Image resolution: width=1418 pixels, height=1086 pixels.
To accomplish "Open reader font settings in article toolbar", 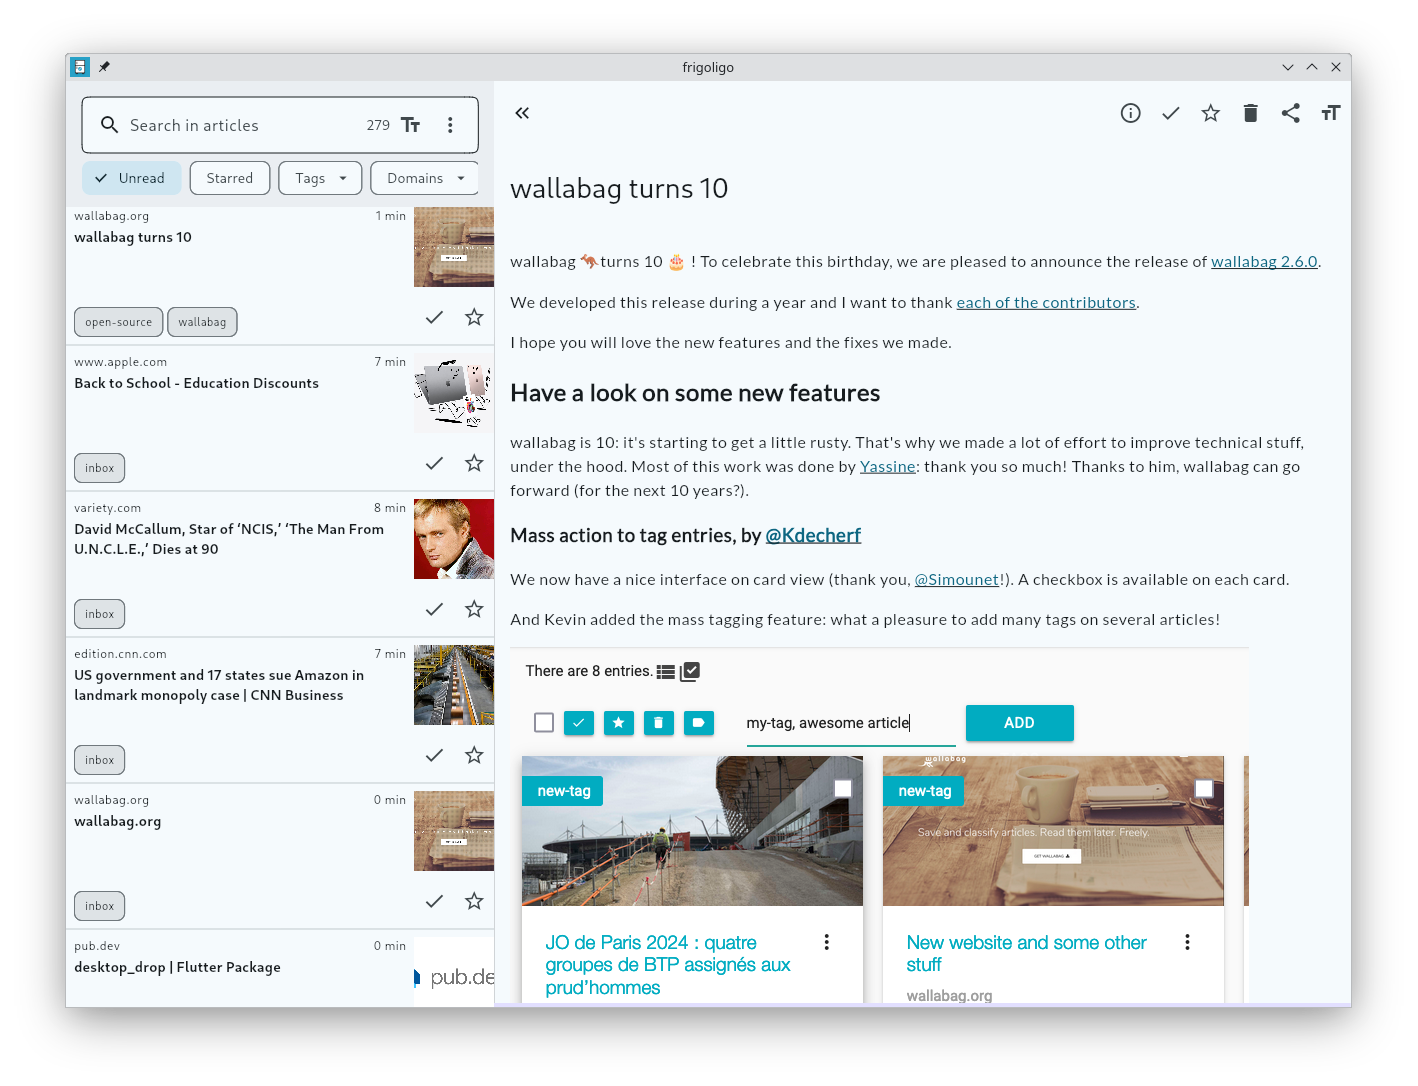I will click(1330, 113).
